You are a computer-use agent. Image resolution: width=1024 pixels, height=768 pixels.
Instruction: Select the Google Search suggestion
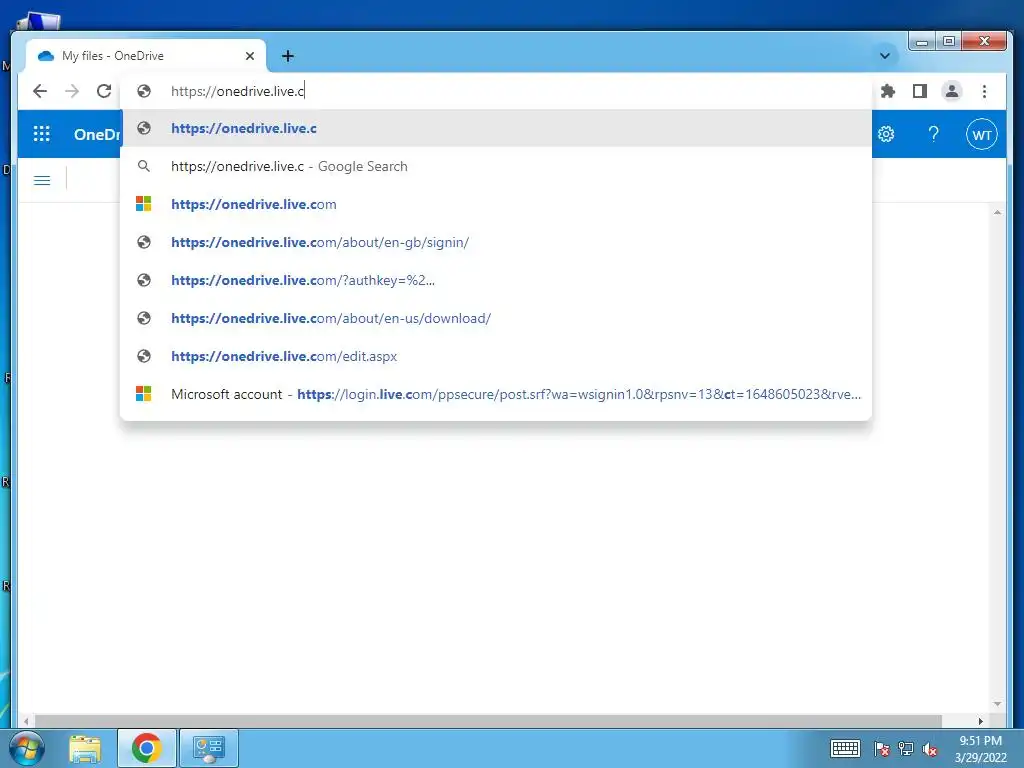pyautogui.click(x=497, y=167)
